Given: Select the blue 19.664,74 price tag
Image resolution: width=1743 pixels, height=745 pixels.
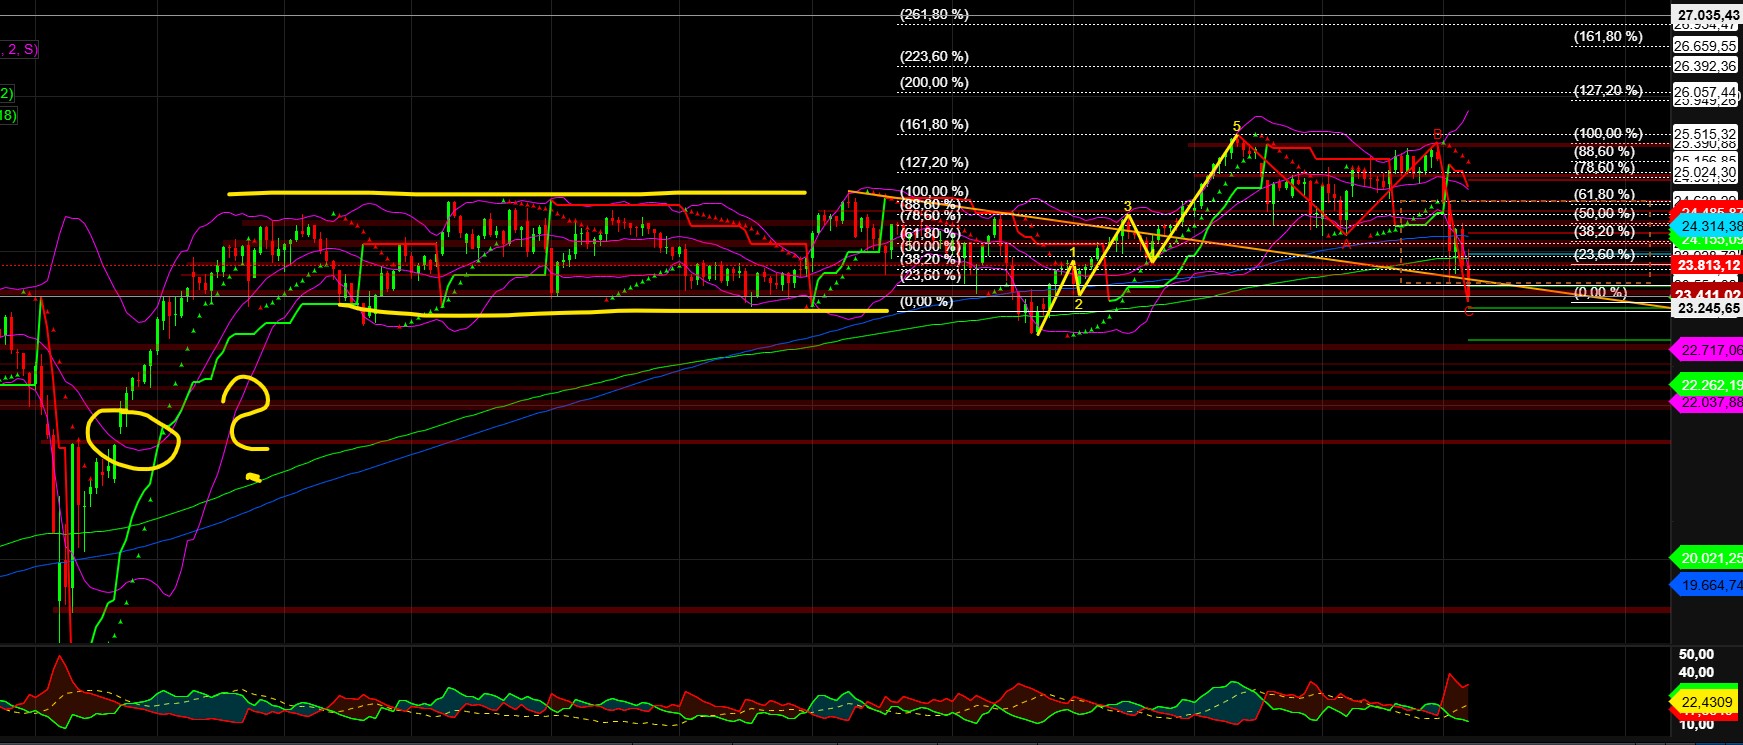Looking at the screenshot, I should pos(1708,585).
